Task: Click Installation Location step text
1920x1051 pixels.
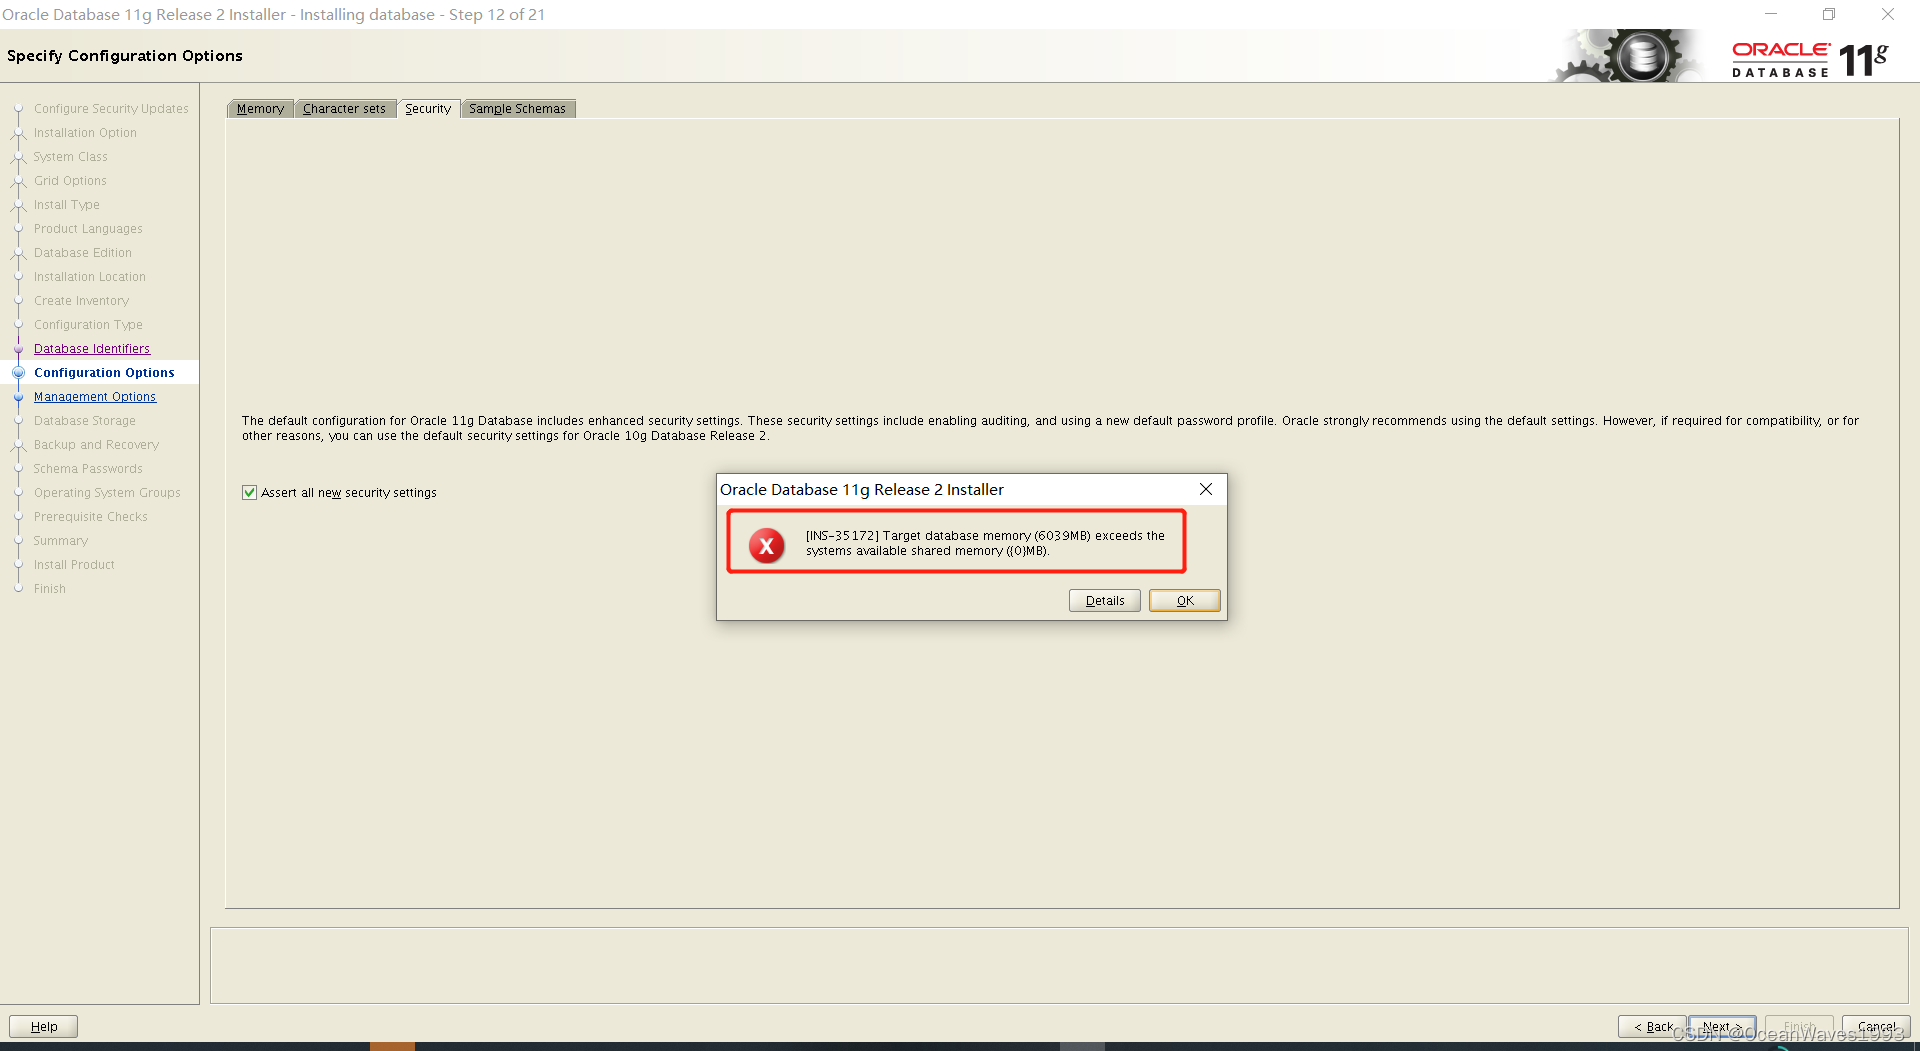Action: tap(90, 277)
